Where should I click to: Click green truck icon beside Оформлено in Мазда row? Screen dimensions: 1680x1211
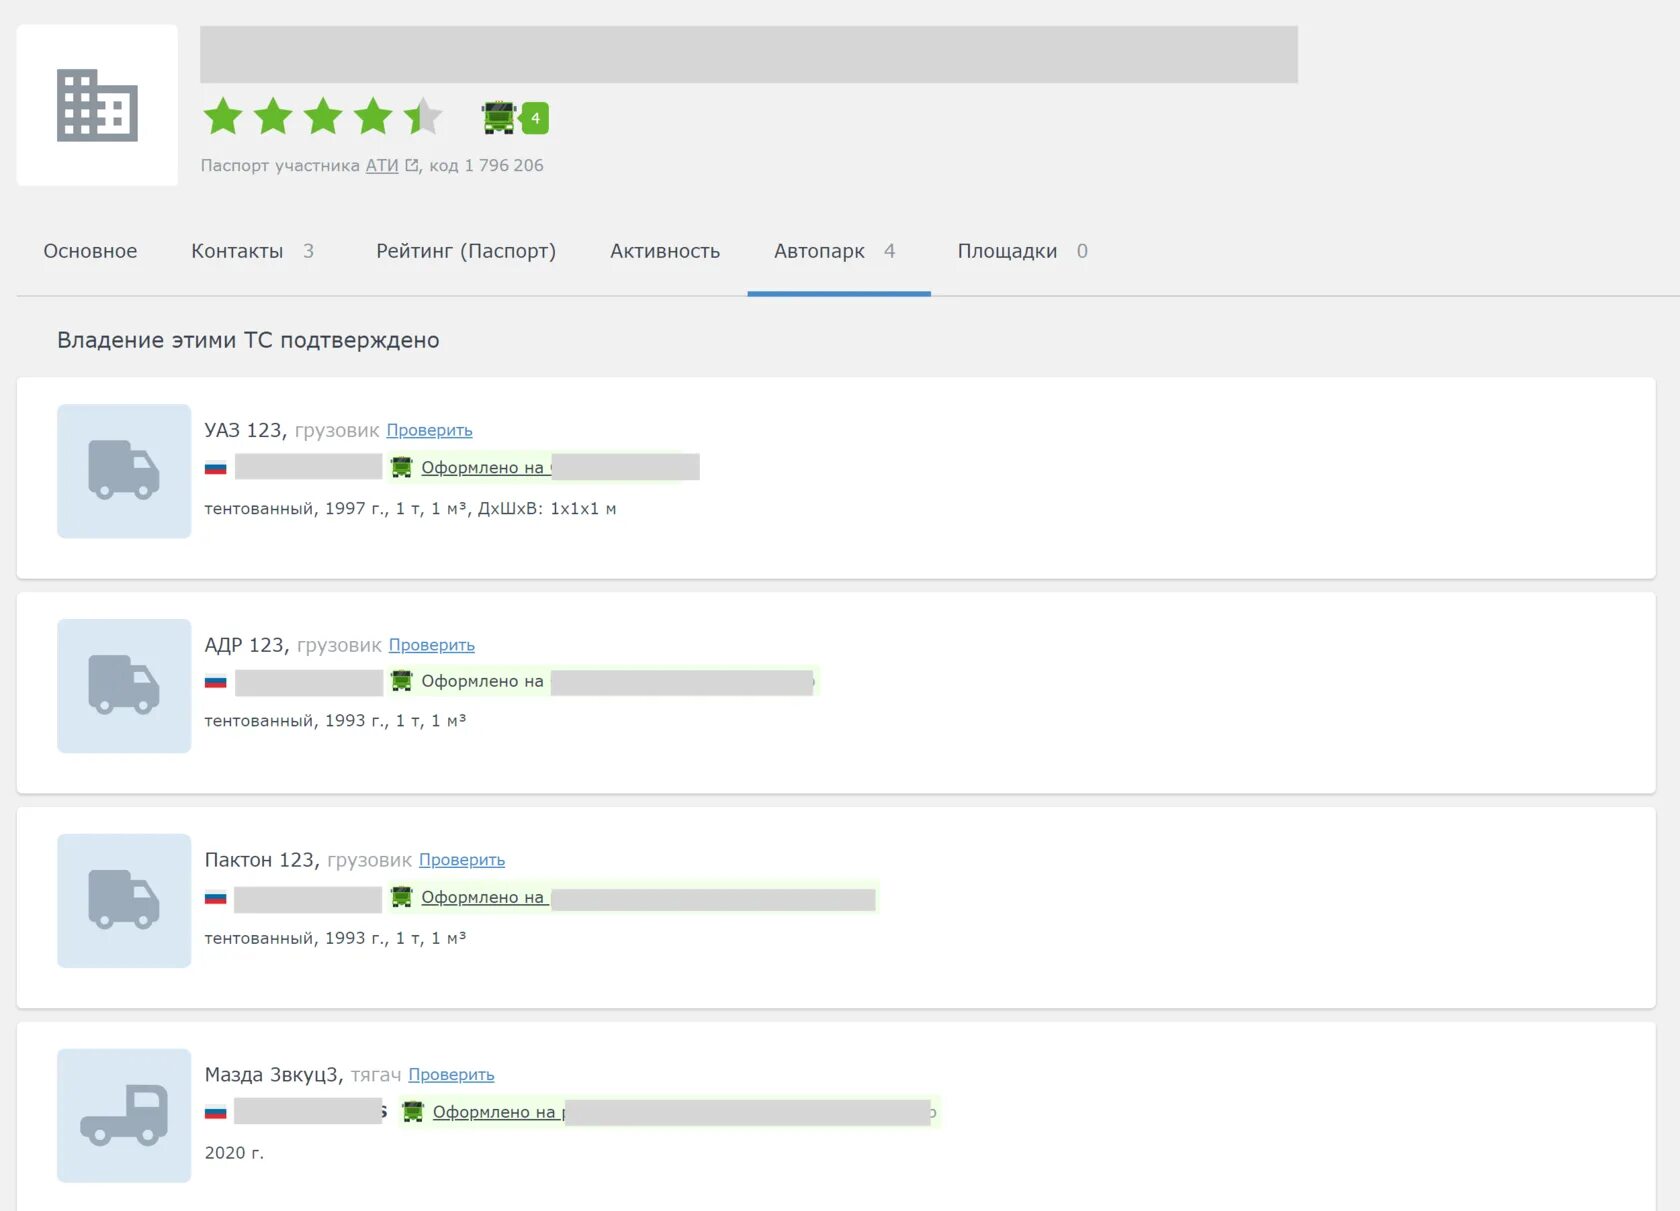(412, 1111)
